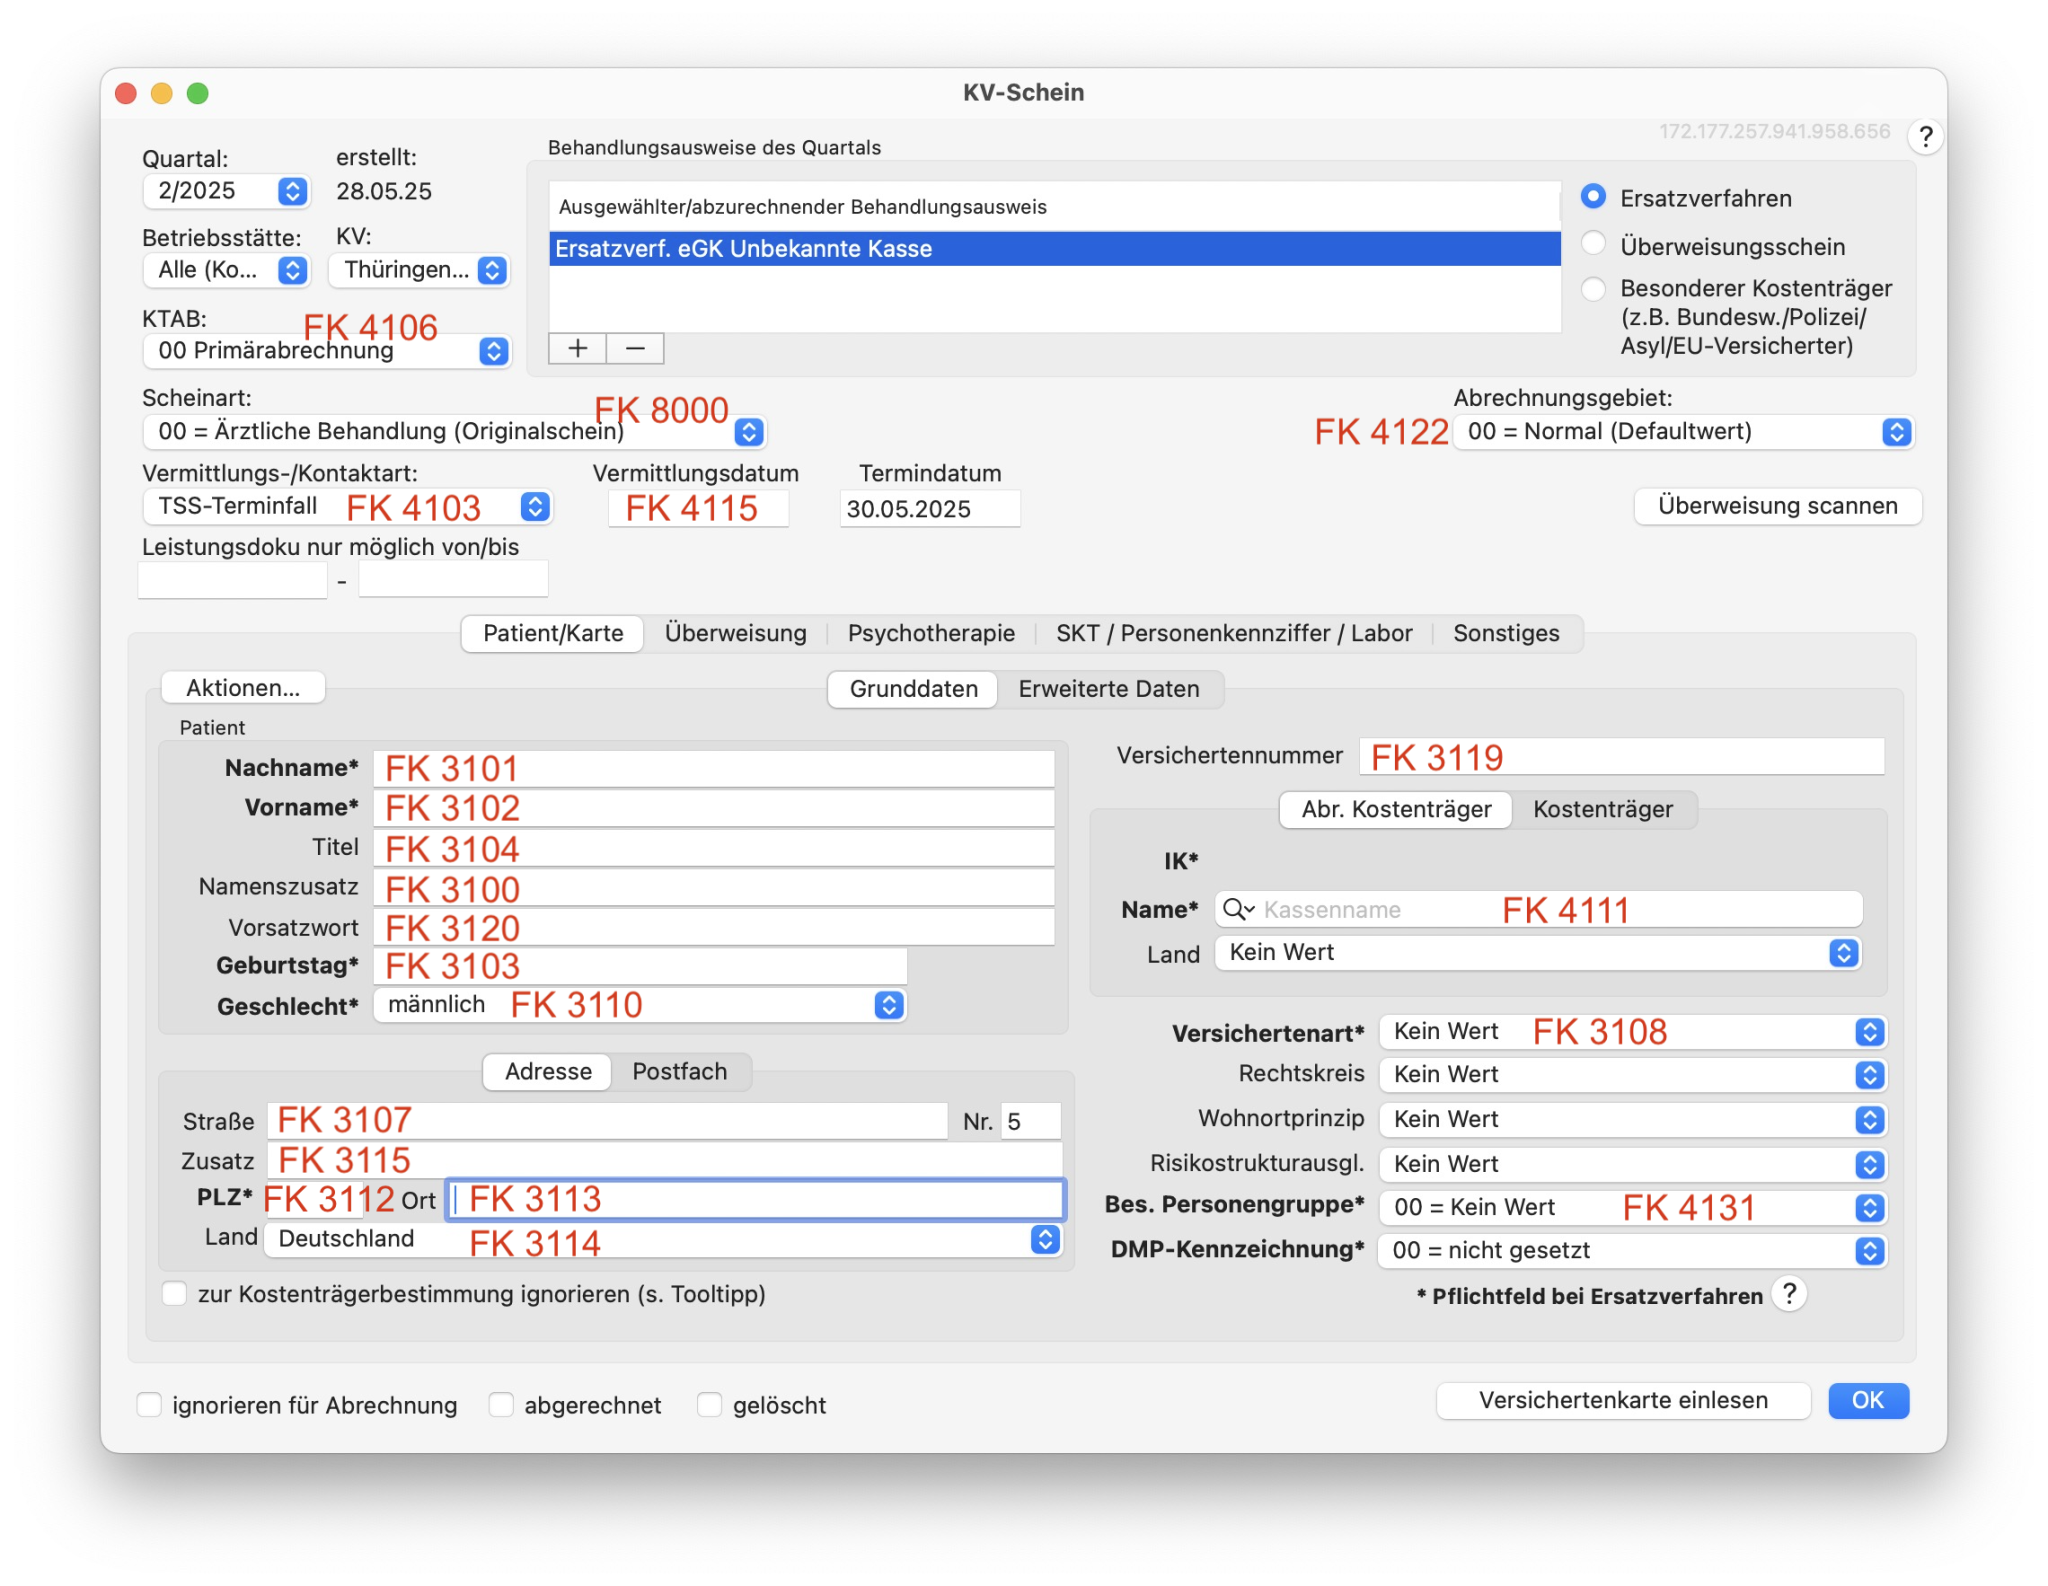The width and height of the screenshot is (2048, 1586).
Task: Tick the abgerechnet checkbox
Action: (501, 1404)
